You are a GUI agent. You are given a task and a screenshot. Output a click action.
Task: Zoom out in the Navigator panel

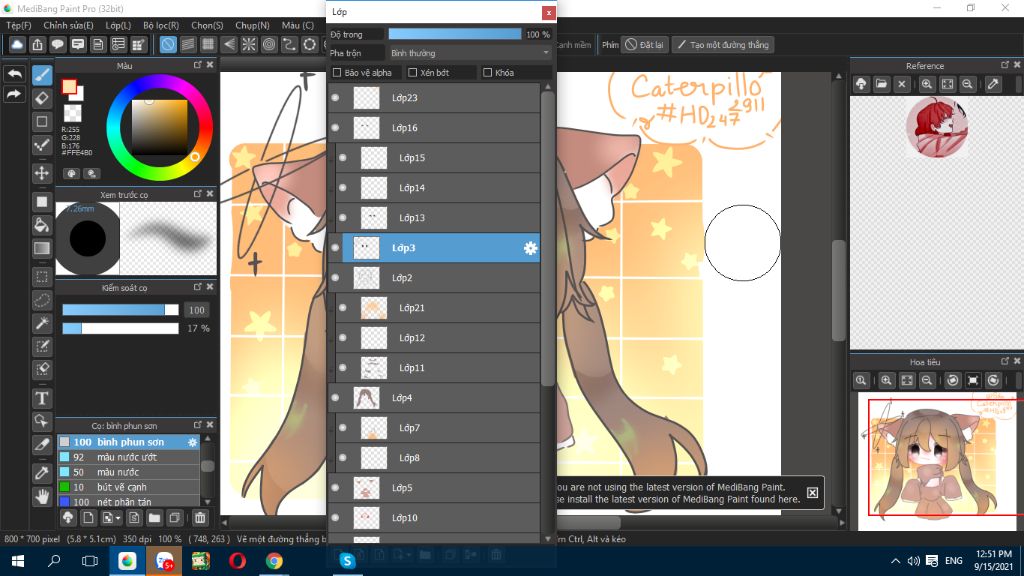[927, 380]
